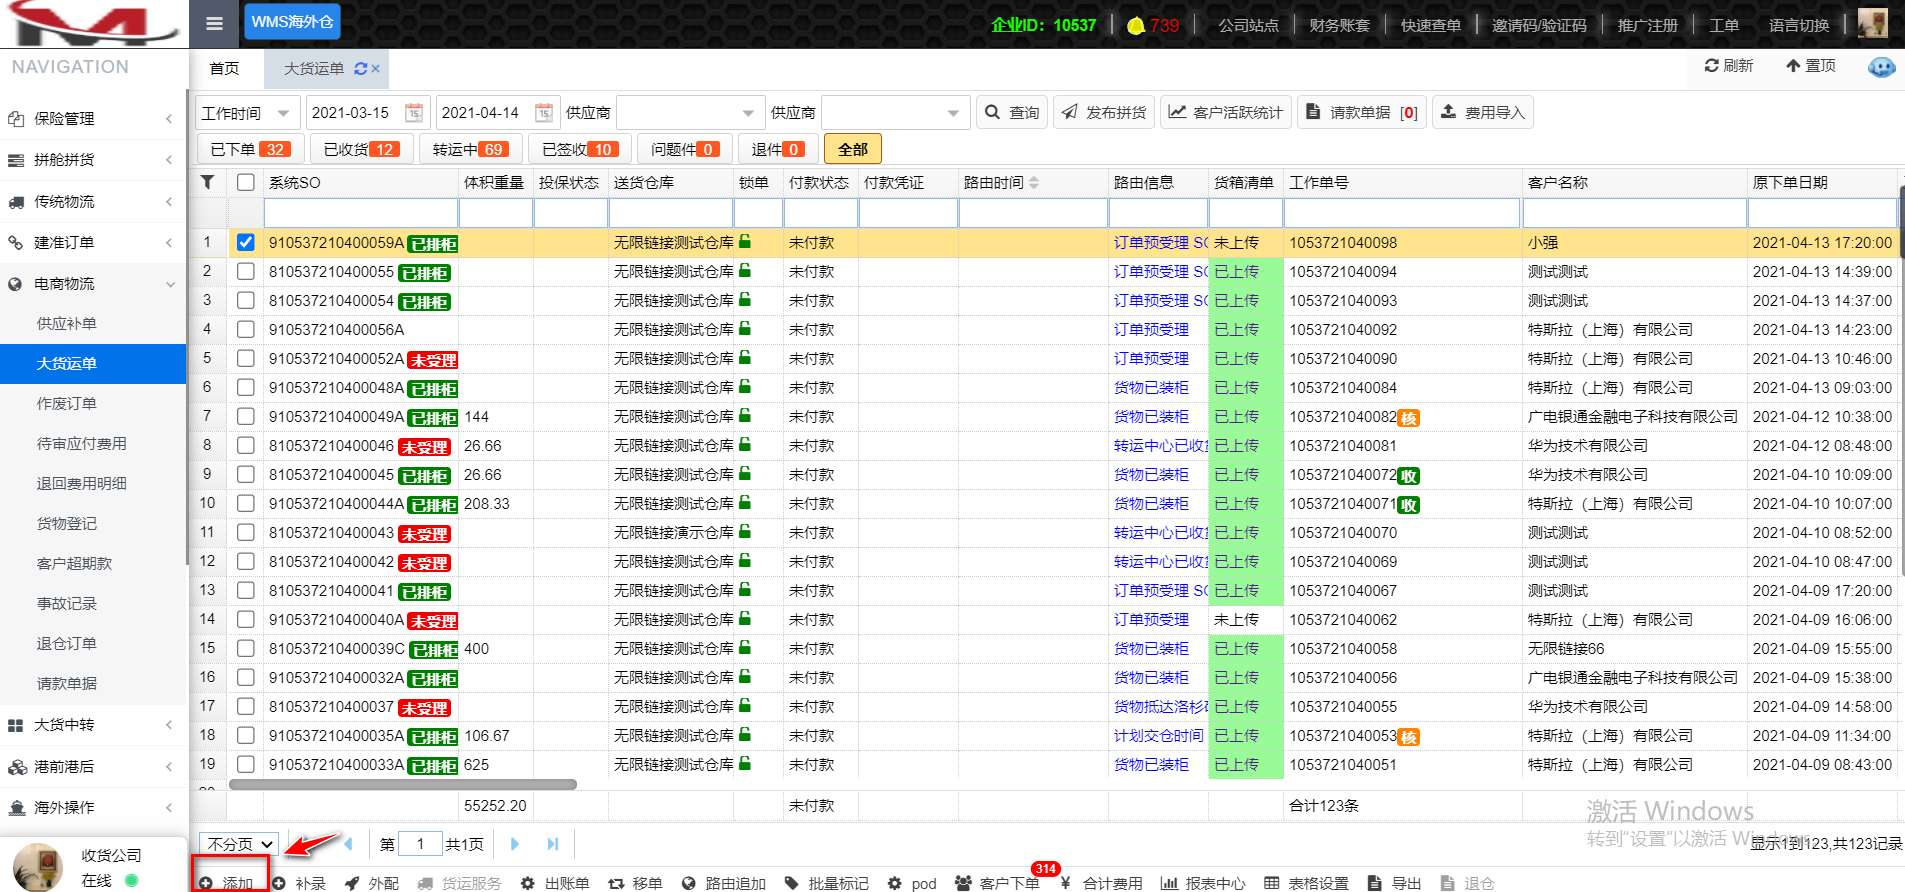Screen dimensions: 1905x892
Task: Select 作废订单 in the sidebar
Action: [x=67, y=403]
